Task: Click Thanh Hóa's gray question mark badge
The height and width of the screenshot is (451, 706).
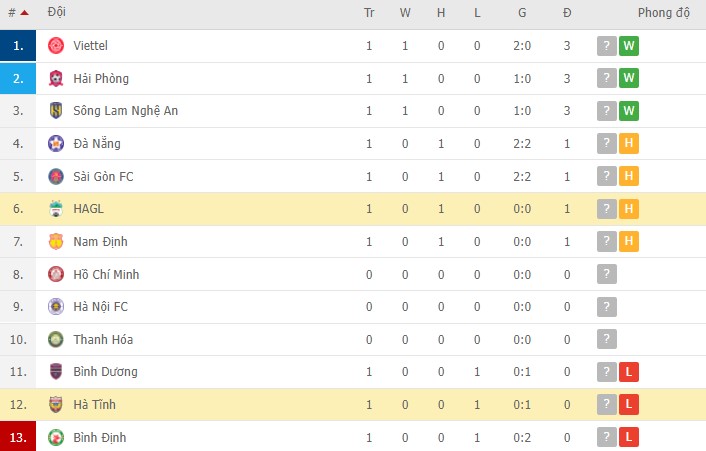Action: [606, 340]
